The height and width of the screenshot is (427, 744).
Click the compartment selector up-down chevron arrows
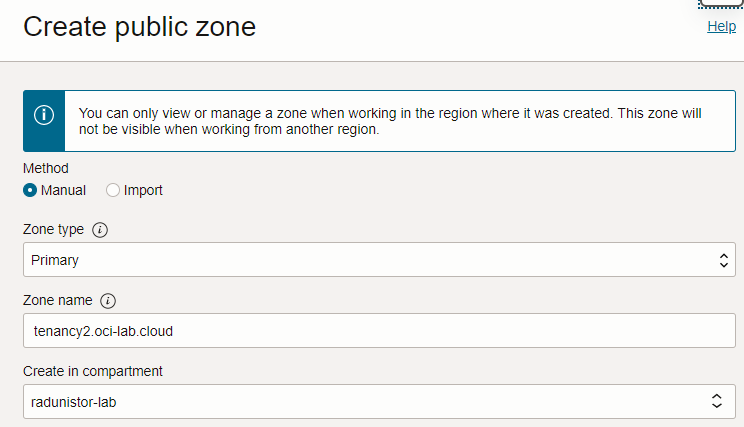[717, 401]
